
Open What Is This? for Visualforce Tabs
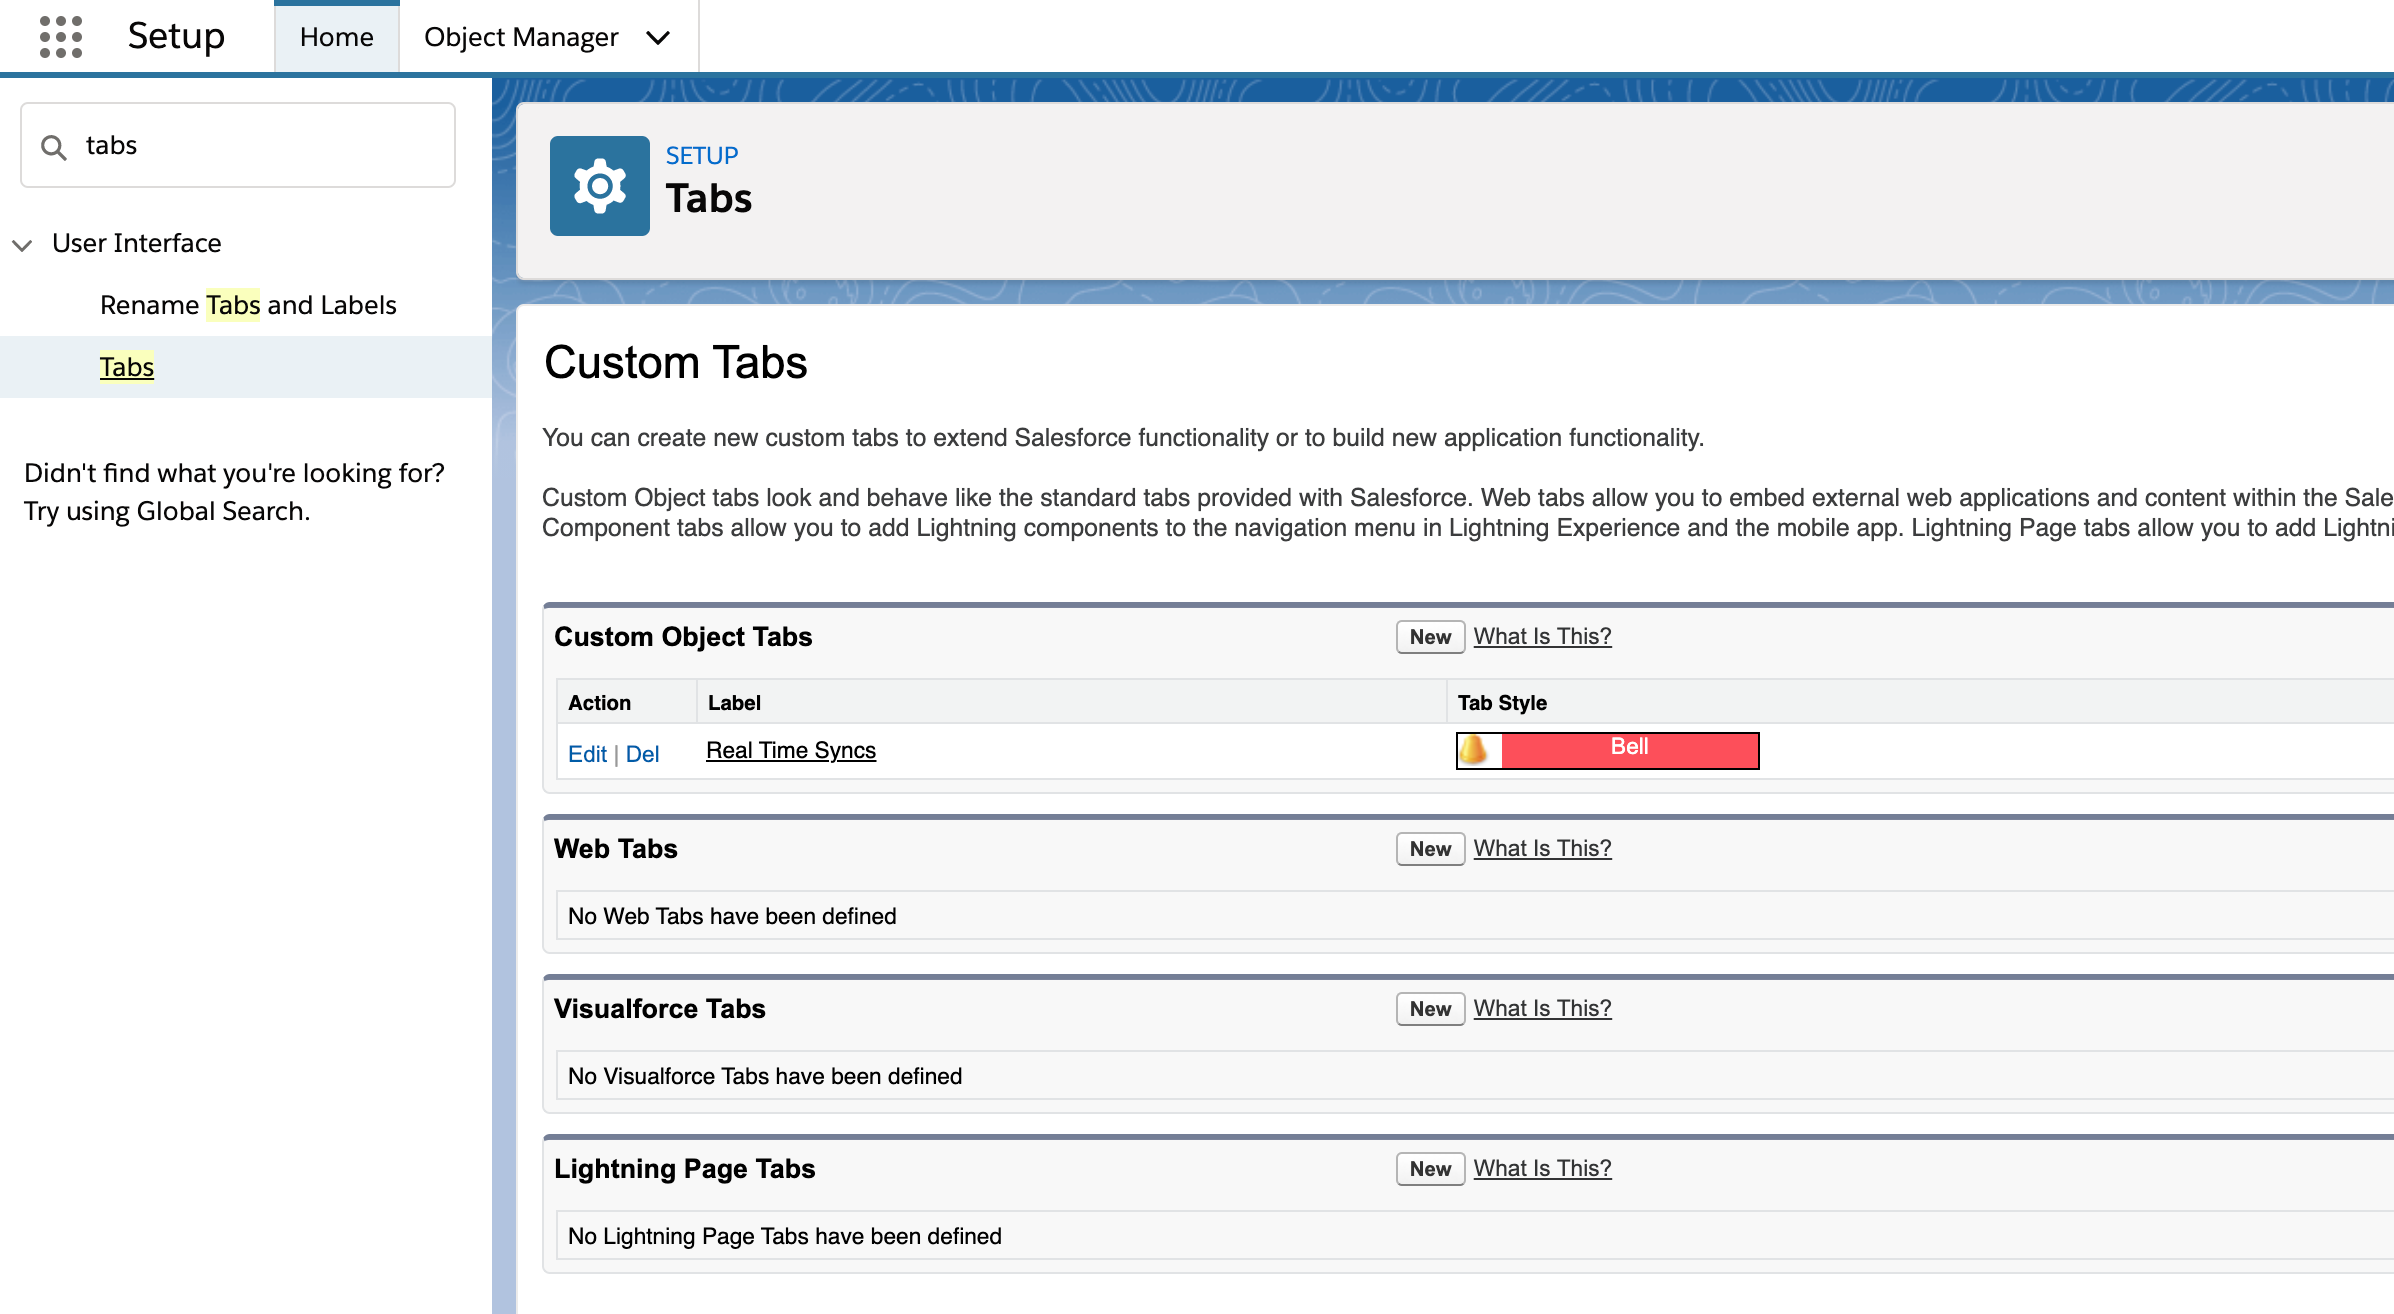(x=1542, y=1008)
